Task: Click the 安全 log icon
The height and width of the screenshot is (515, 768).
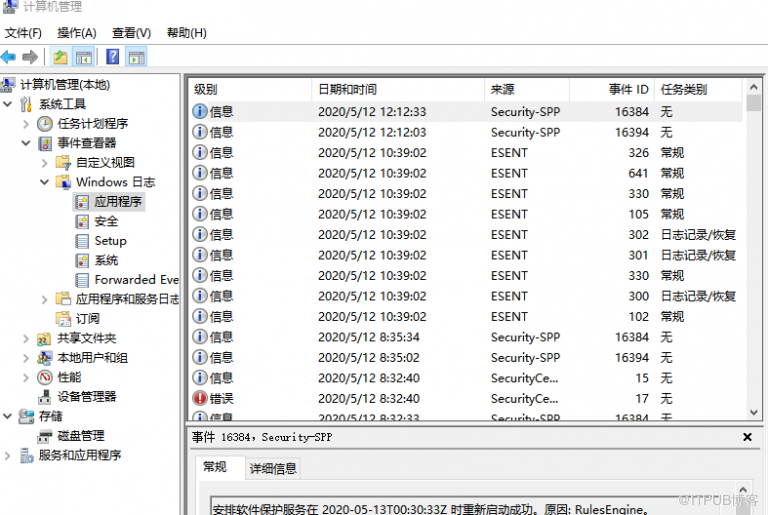Action: click(82, 221)
